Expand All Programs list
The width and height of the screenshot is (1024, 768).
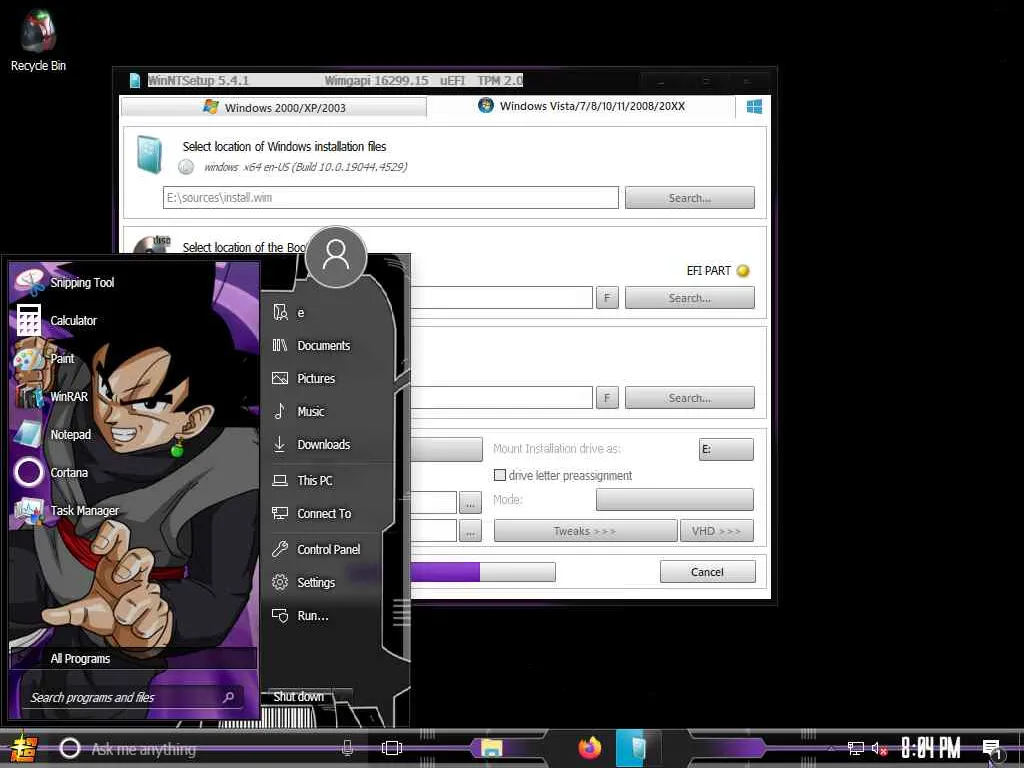pyautogui.click(x=133, y=658)
